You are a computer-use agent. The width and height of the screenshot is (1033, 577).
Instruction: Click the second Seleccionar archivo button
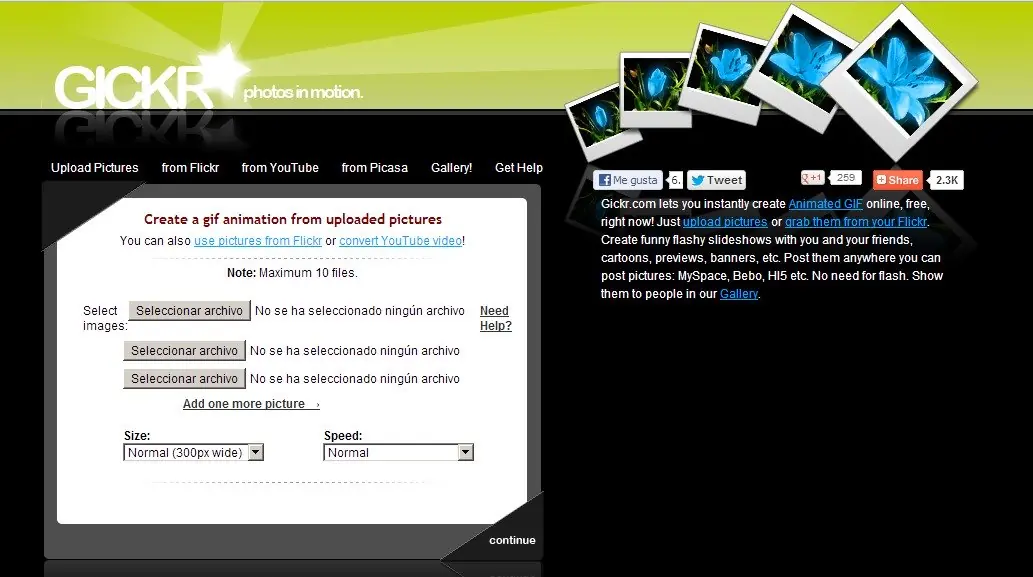tap(184, 350)
